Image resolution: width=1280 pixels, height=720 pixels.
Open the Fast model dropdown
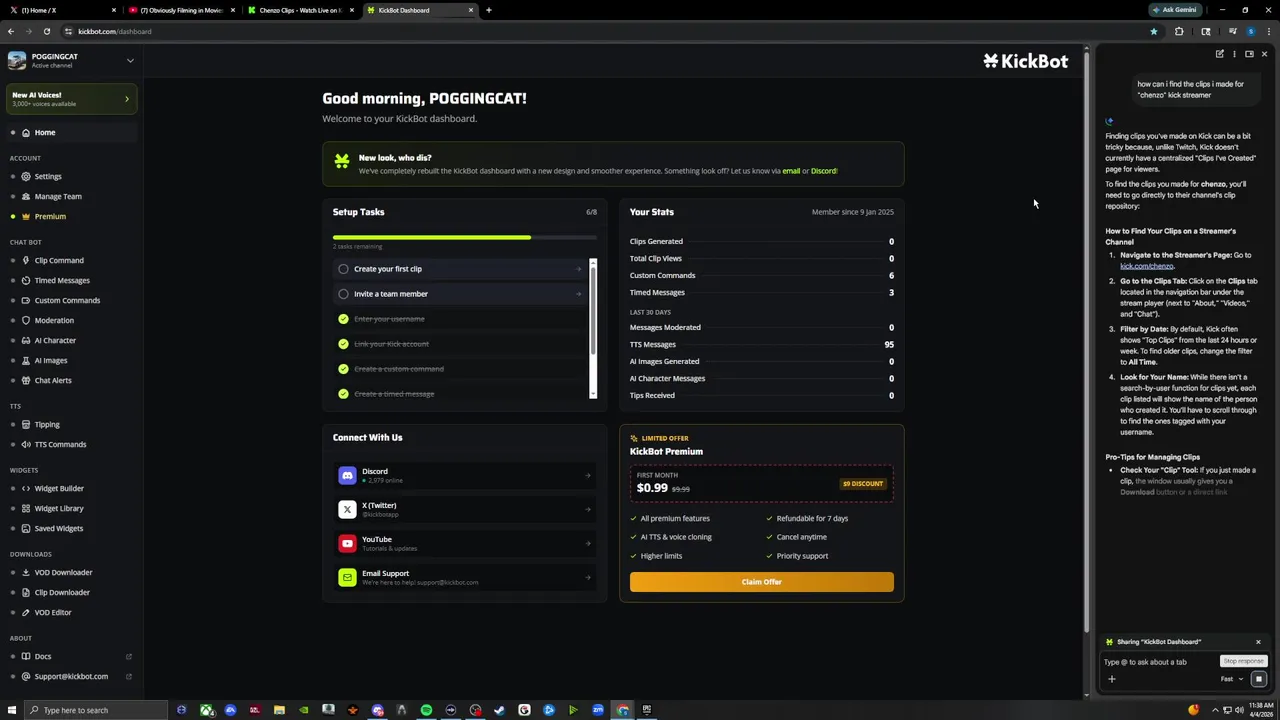(1231, 679)
